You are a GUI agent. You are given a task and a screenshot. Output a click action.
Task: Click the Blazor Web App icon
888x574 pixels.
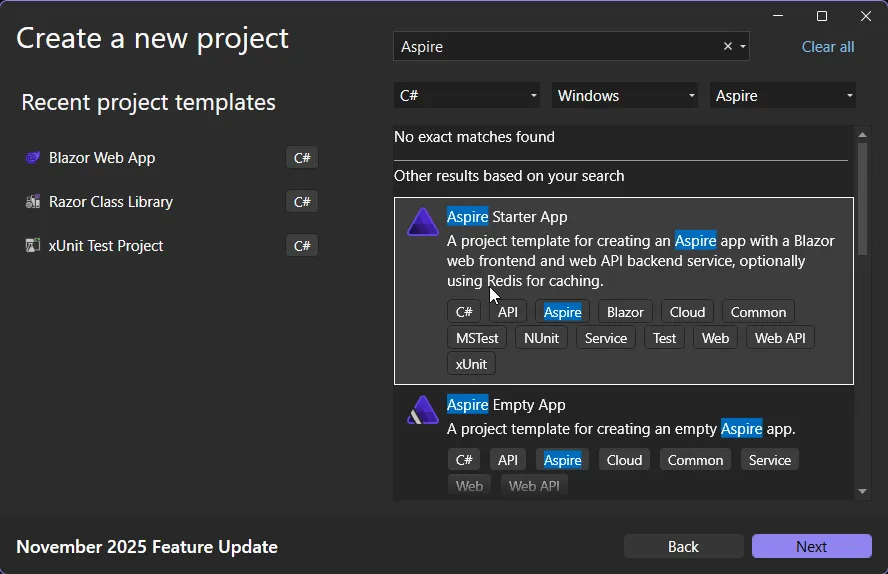point(33,158)
